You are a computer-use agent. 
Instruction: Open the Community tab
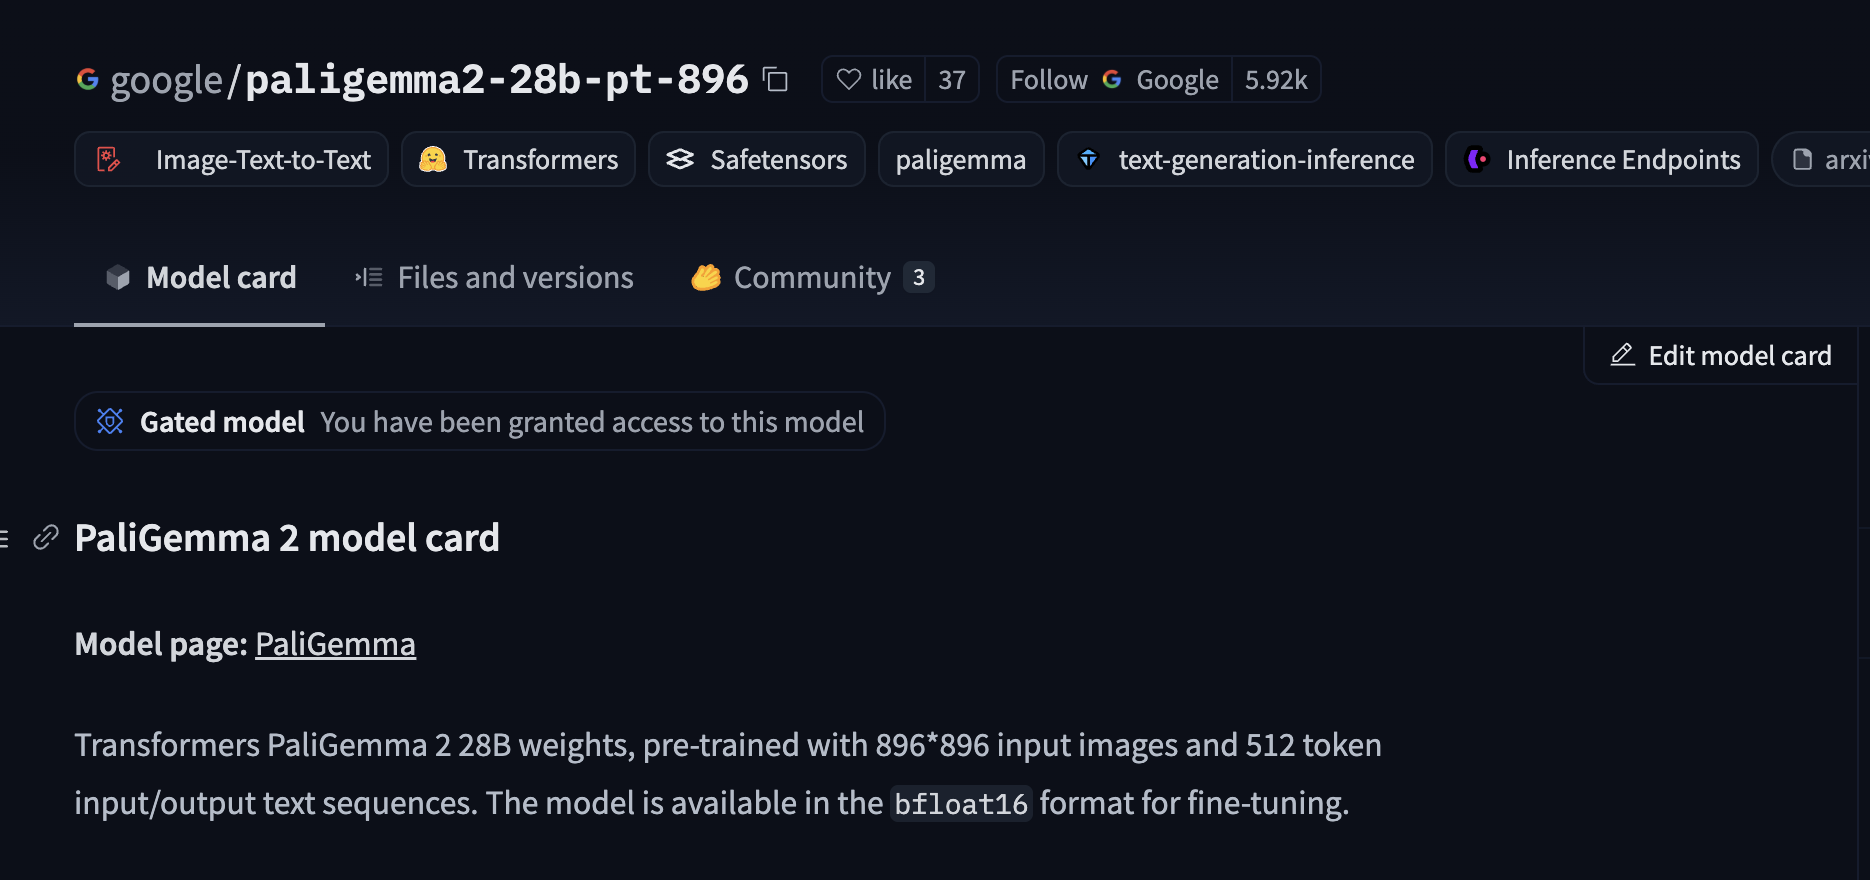point(811,278)
